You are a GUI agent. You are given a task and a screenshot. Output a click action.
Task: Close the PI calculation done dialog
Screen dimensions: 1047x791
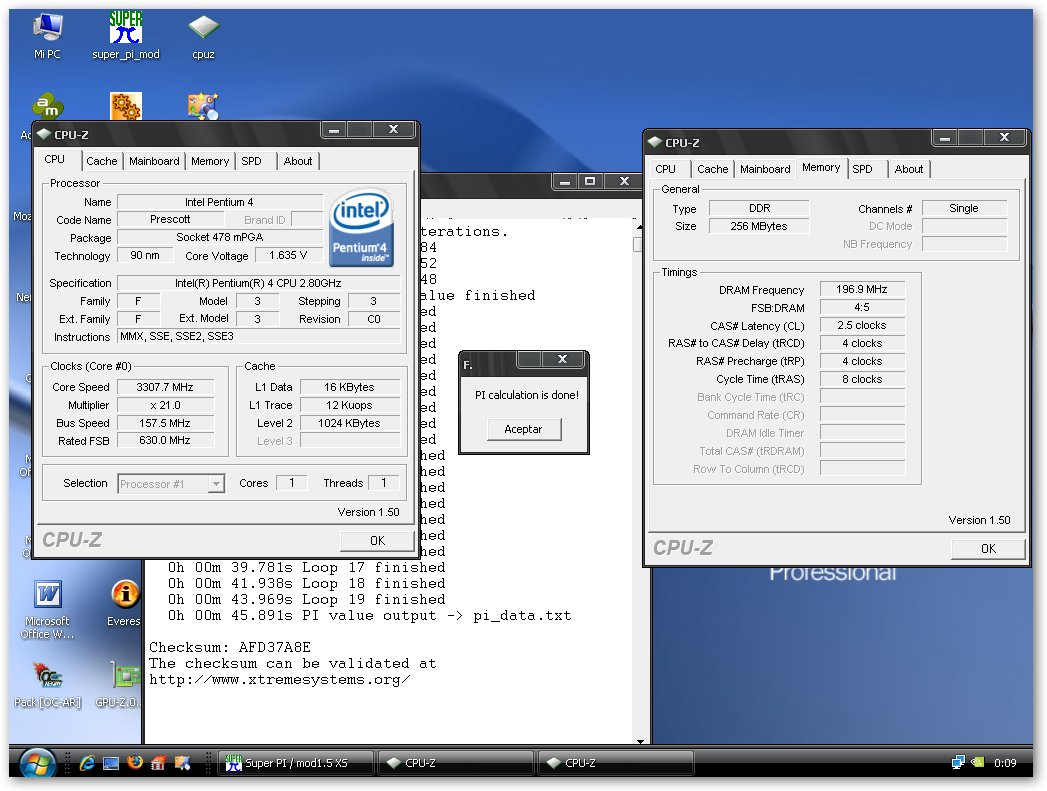click(x=563, y=359)
